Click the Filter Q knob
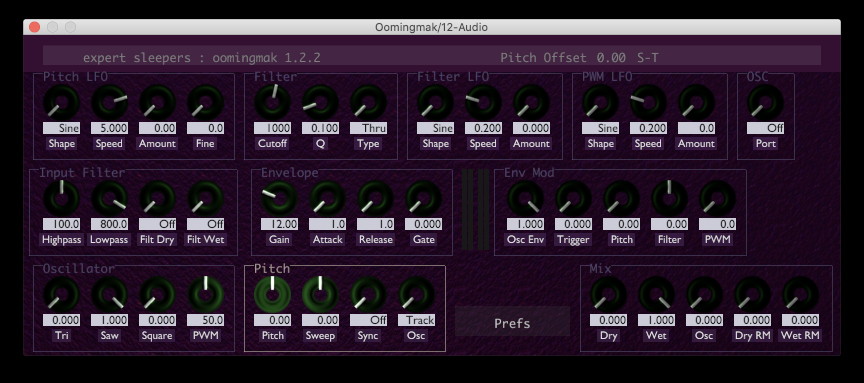 coord(320,102)
